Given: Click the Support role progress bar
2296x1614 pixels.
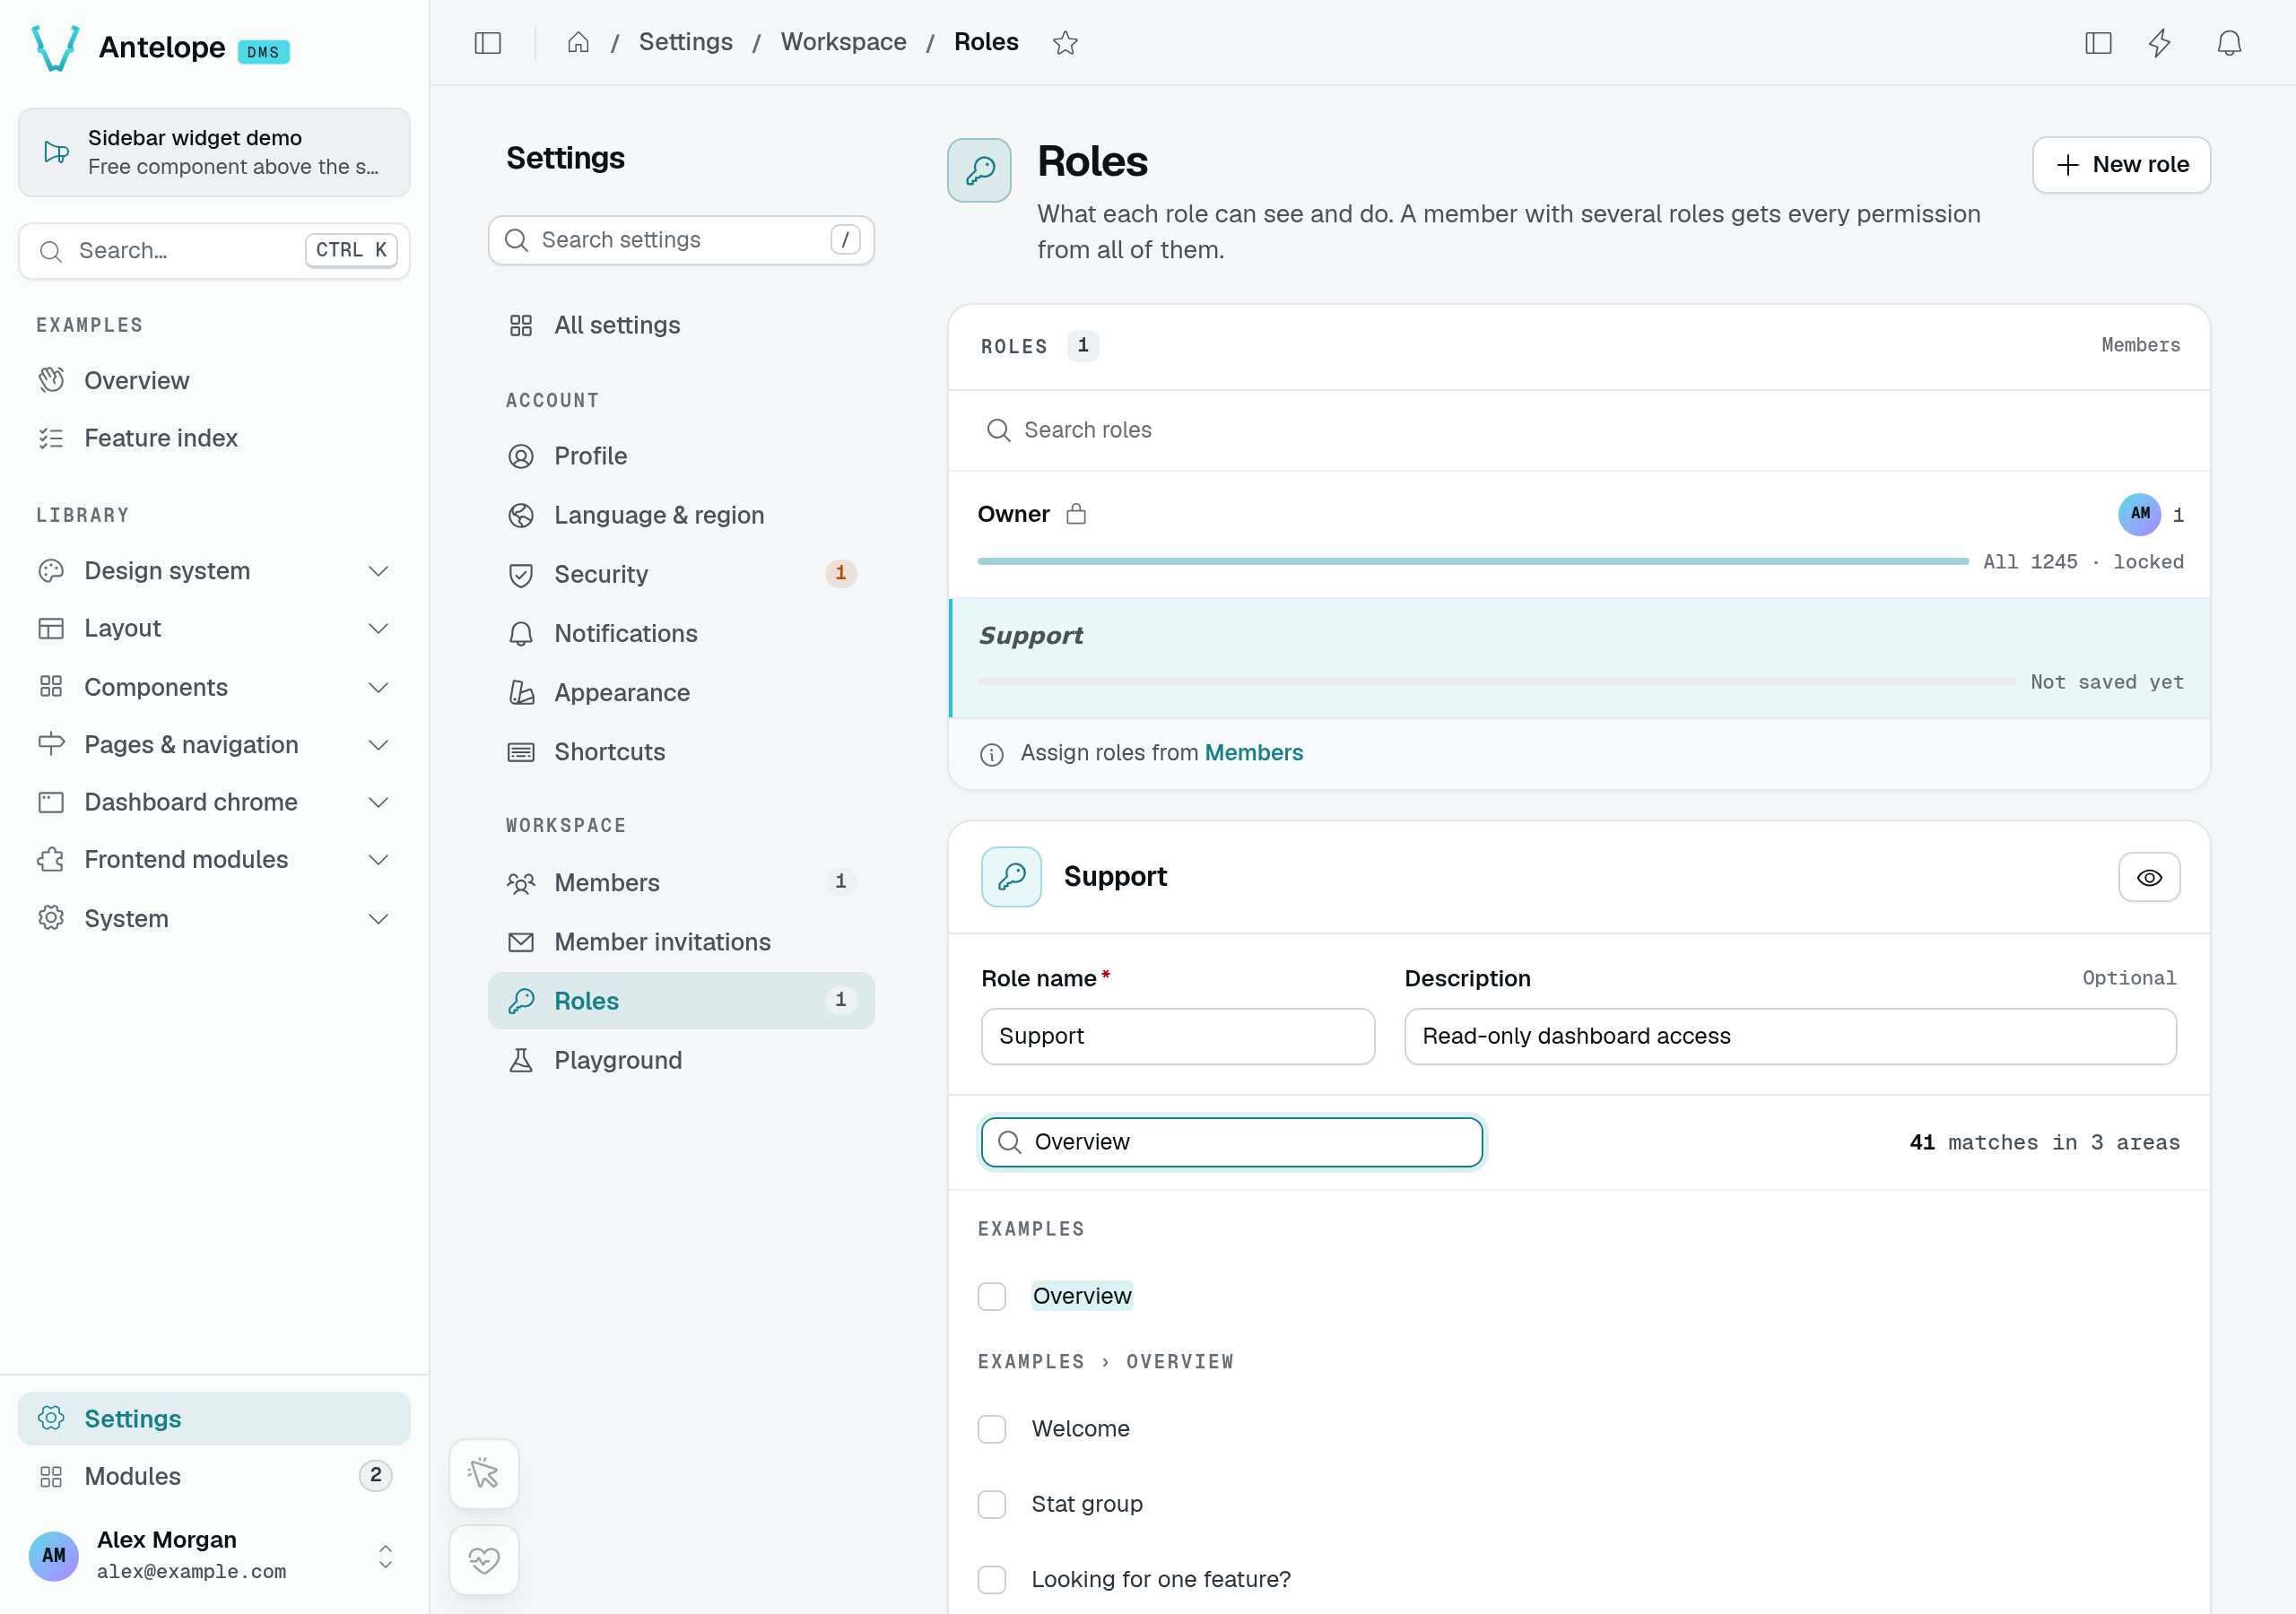Looking at the screenshot, I should click(x=1496, y=682).
